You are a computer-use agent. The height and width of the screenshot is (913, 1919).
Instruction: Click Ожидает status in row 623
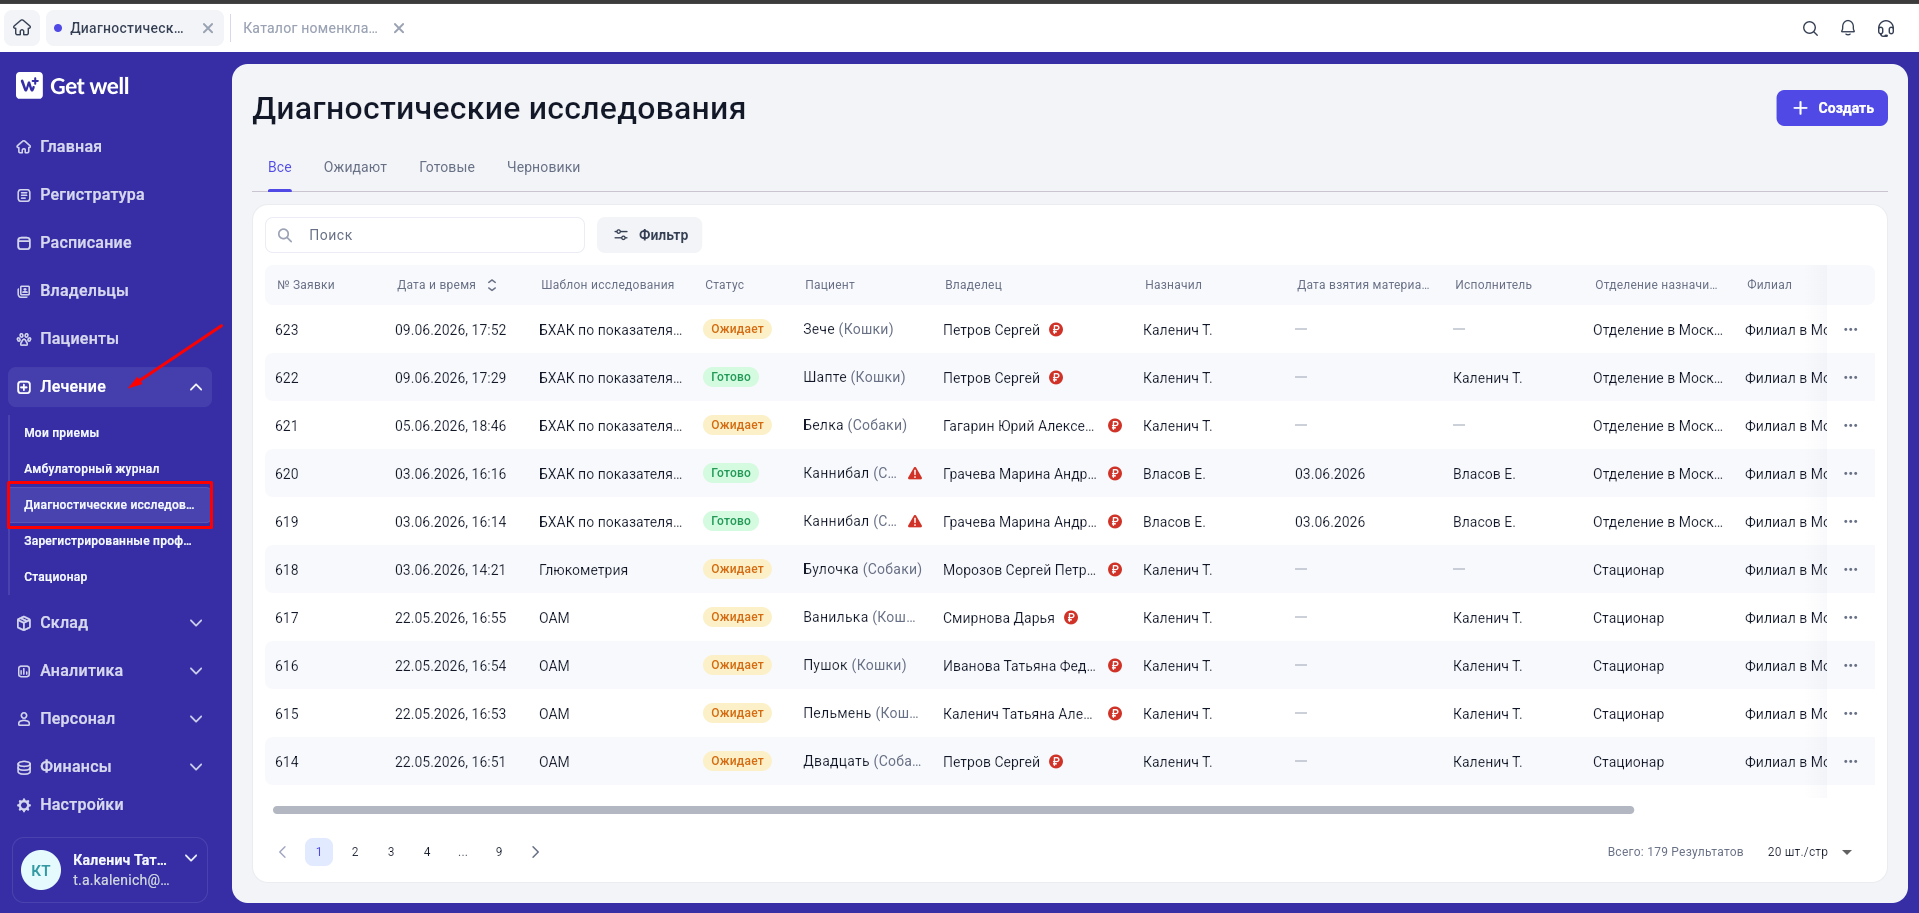point(737,329)
